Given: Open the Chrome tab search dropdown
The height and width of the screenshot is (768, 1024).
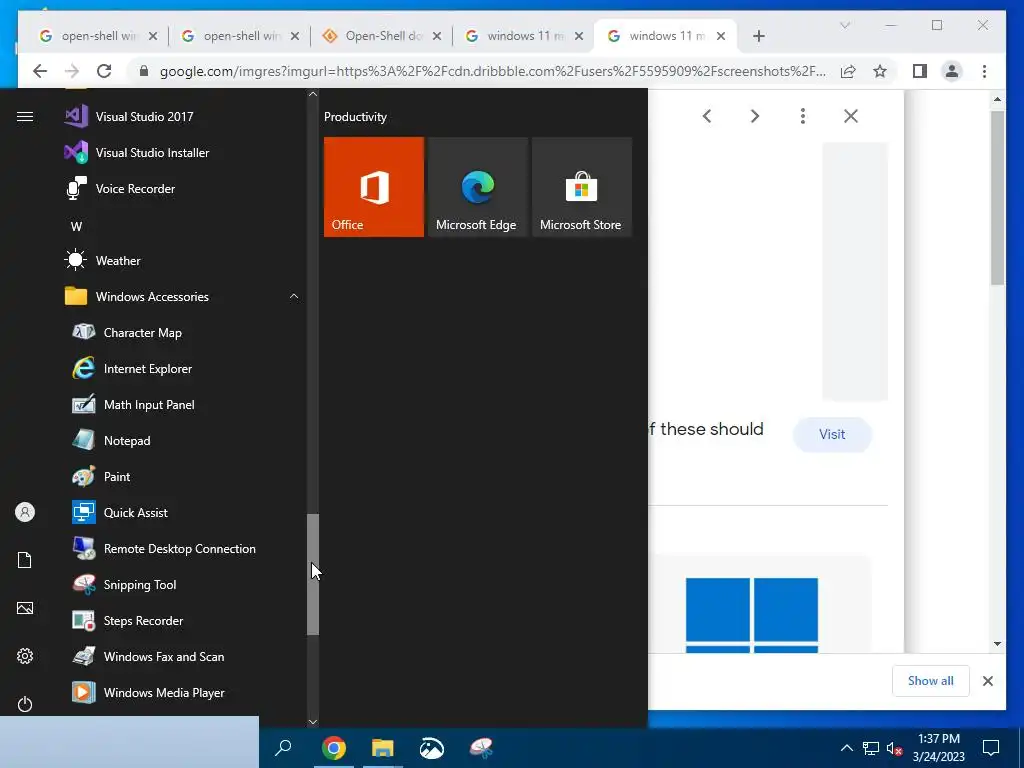Looking at the screenshot, I should tap(844, 25).
